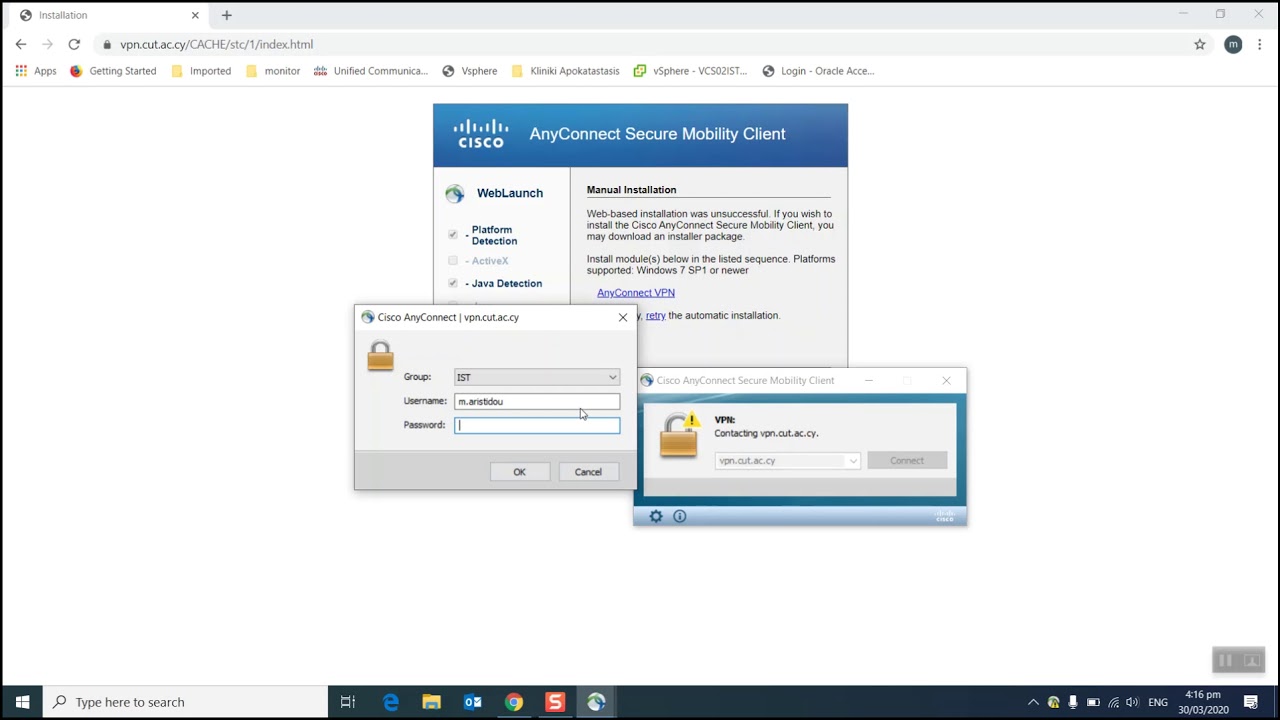Screen dimensions: 1280x720
Task: Open AnyConnect info icon
Action: [680, 516]
